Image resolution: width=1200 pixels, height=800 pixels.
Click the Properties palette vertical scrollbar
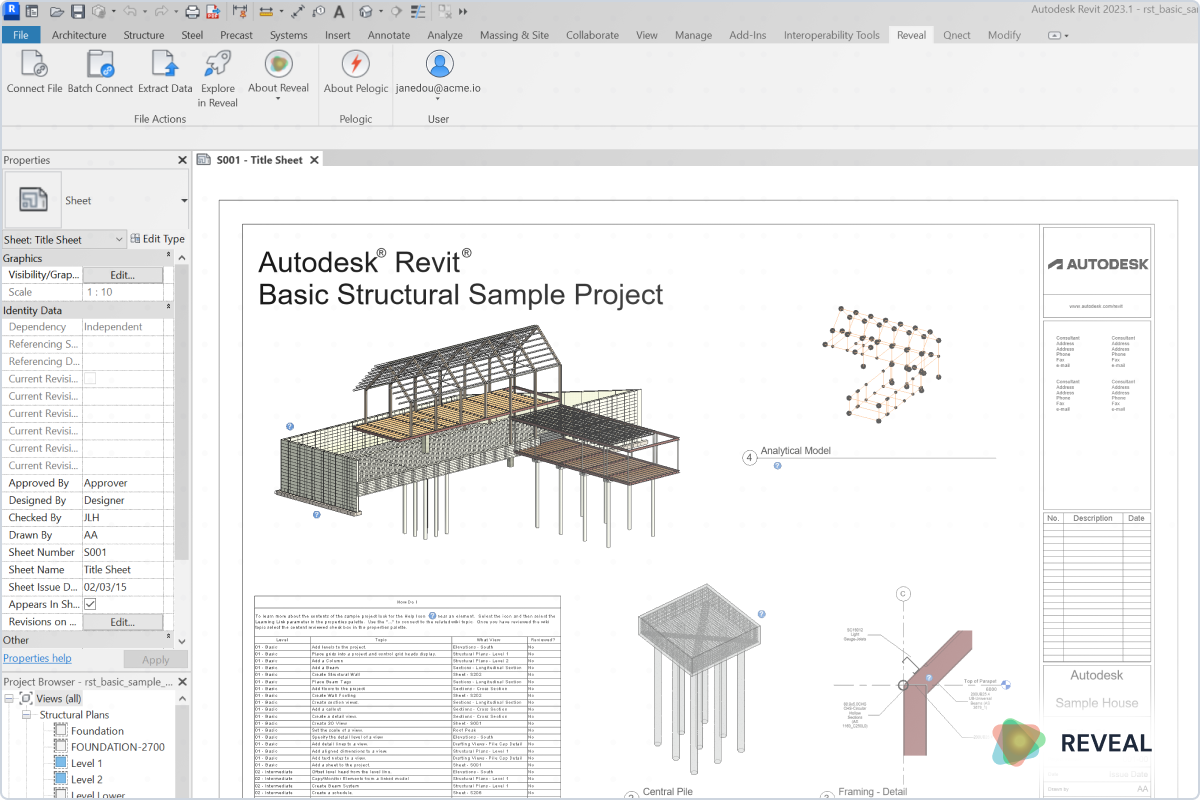click(x=181, y=410)
